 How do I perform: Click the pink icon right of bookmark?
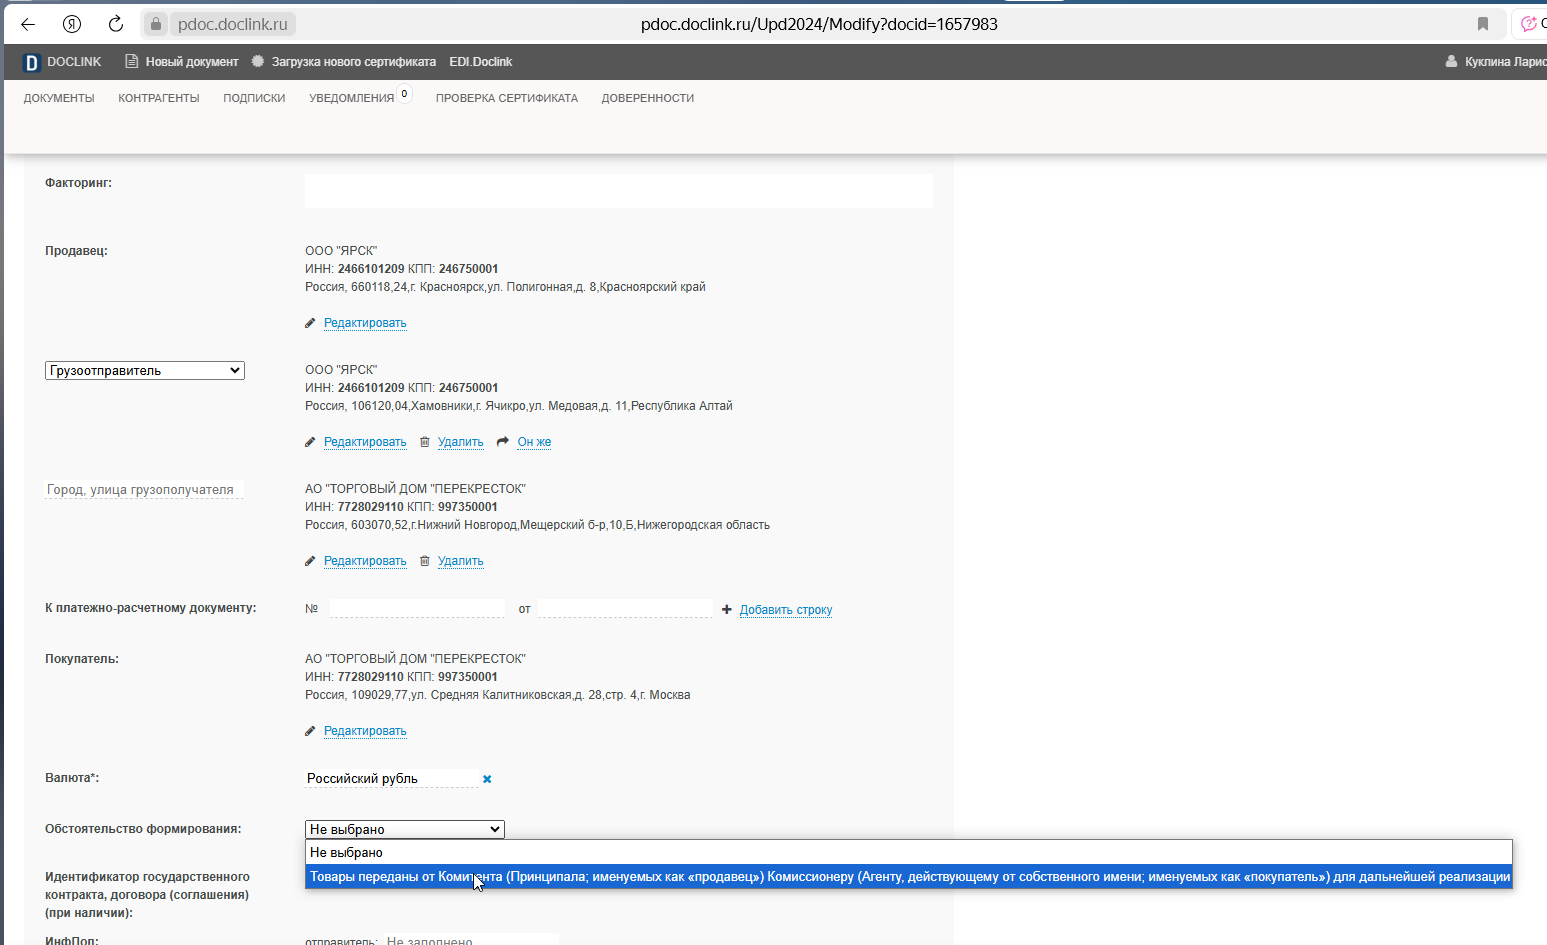[x=1528, y=24]
